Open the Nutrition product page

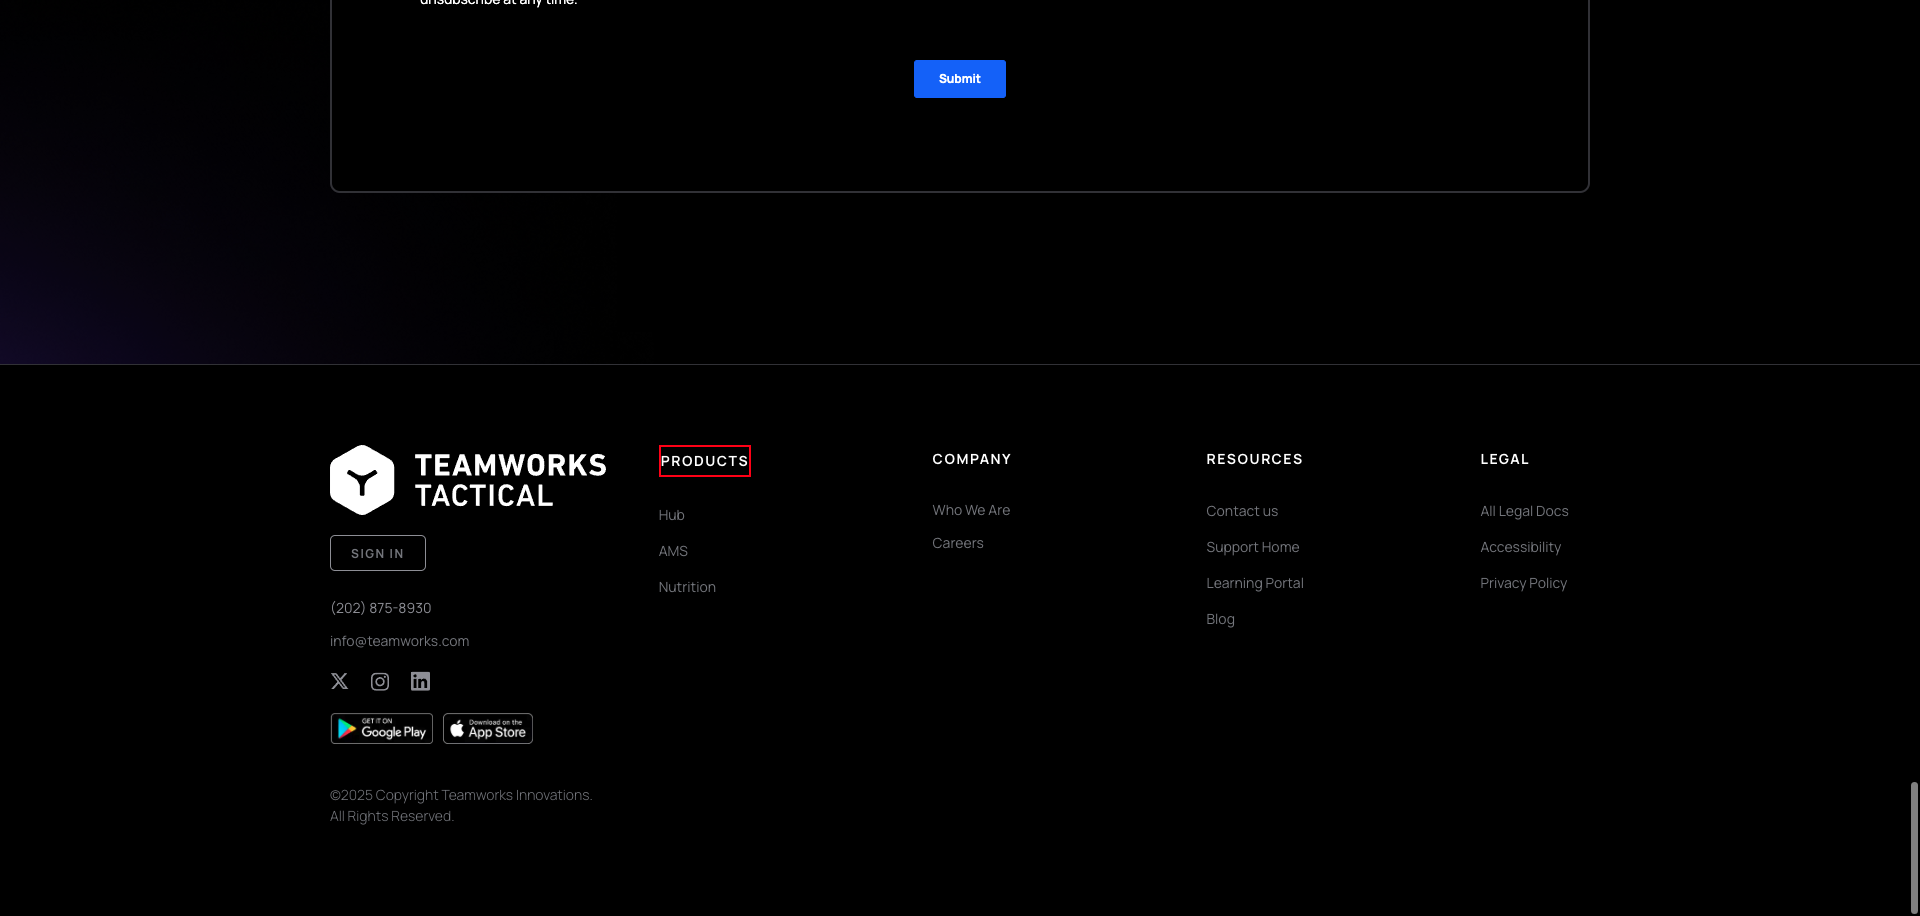[x=687, y=586]
